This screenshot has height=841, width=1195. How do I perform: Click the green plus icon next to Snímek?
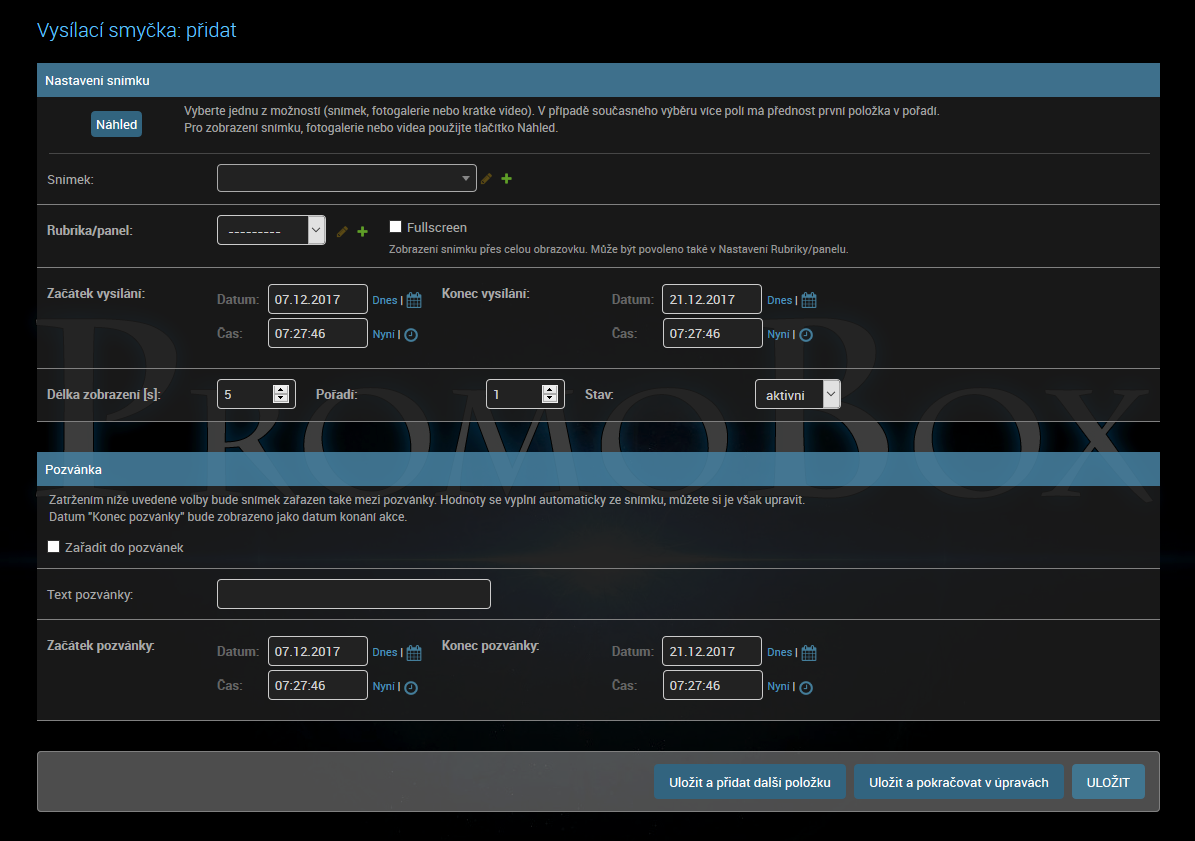[506, 179]
